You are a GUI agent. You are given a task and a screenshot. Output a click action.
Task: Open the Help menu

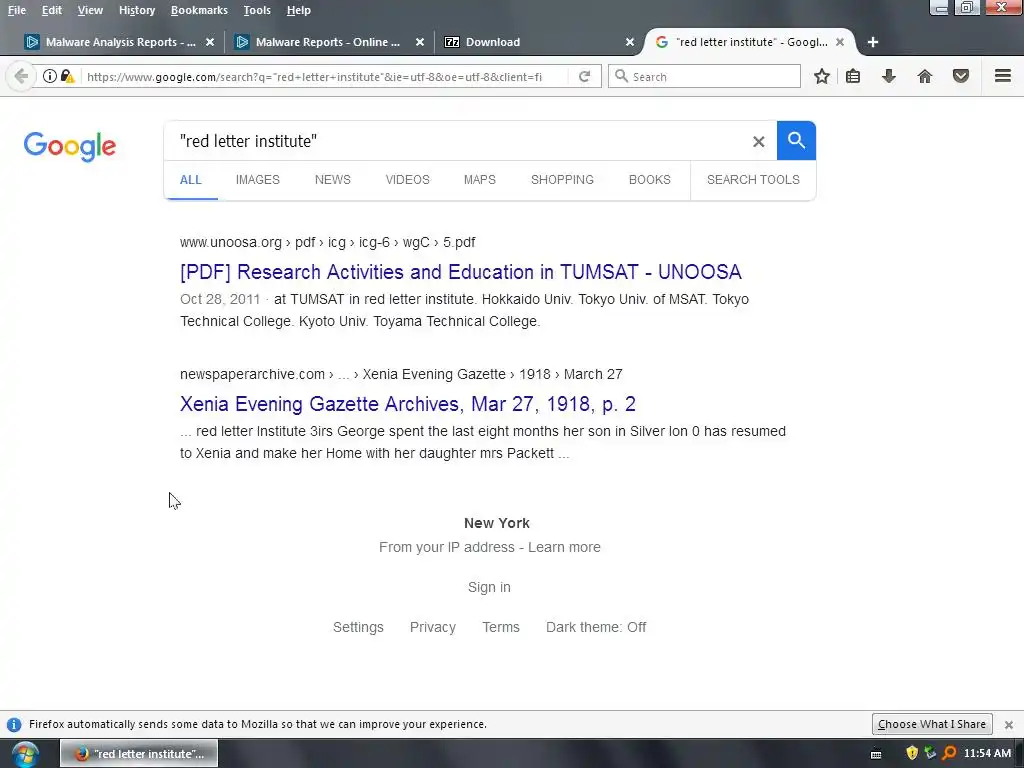pos(298,10)
